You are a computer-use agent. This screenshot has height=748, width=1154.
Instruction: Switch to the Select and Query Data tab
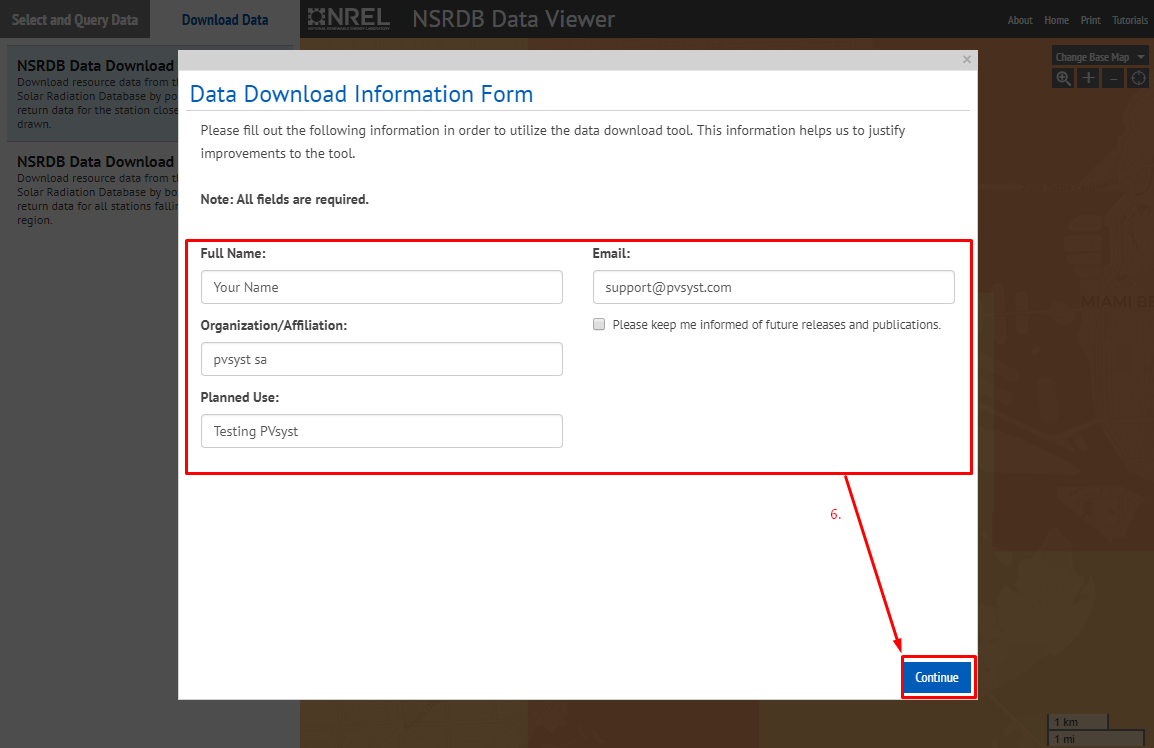(74, 20)
